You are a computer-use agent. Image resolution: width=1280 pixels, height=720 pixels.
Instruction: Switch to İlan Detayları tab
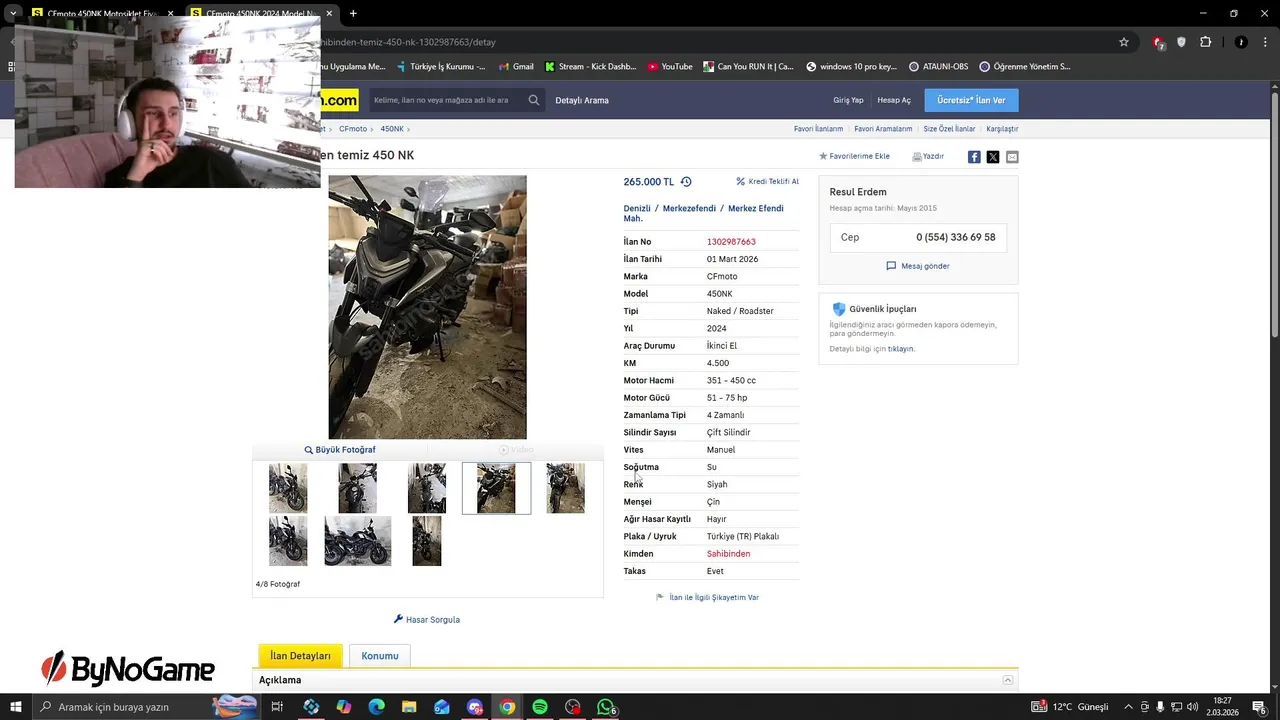coord(300,656)
